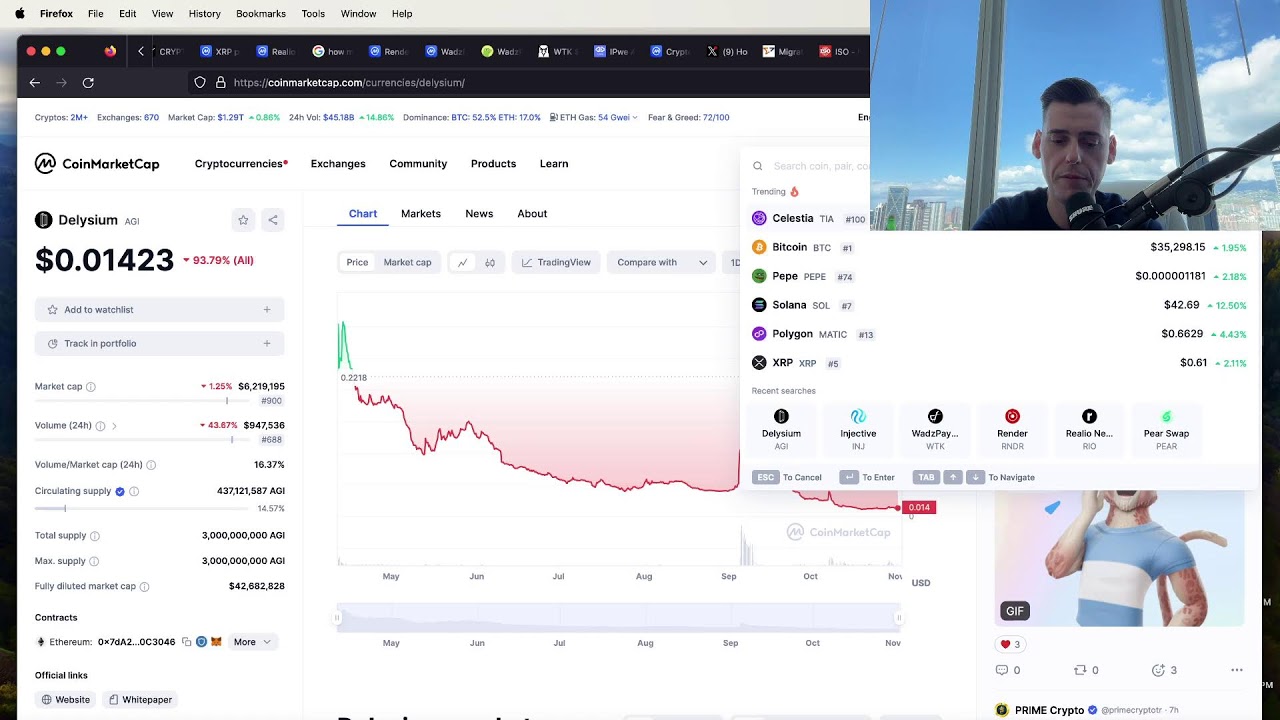The height and width of the screenshot is (720, 1280).
Task: Click the Volume (24h) info icon
Action: 100,426
